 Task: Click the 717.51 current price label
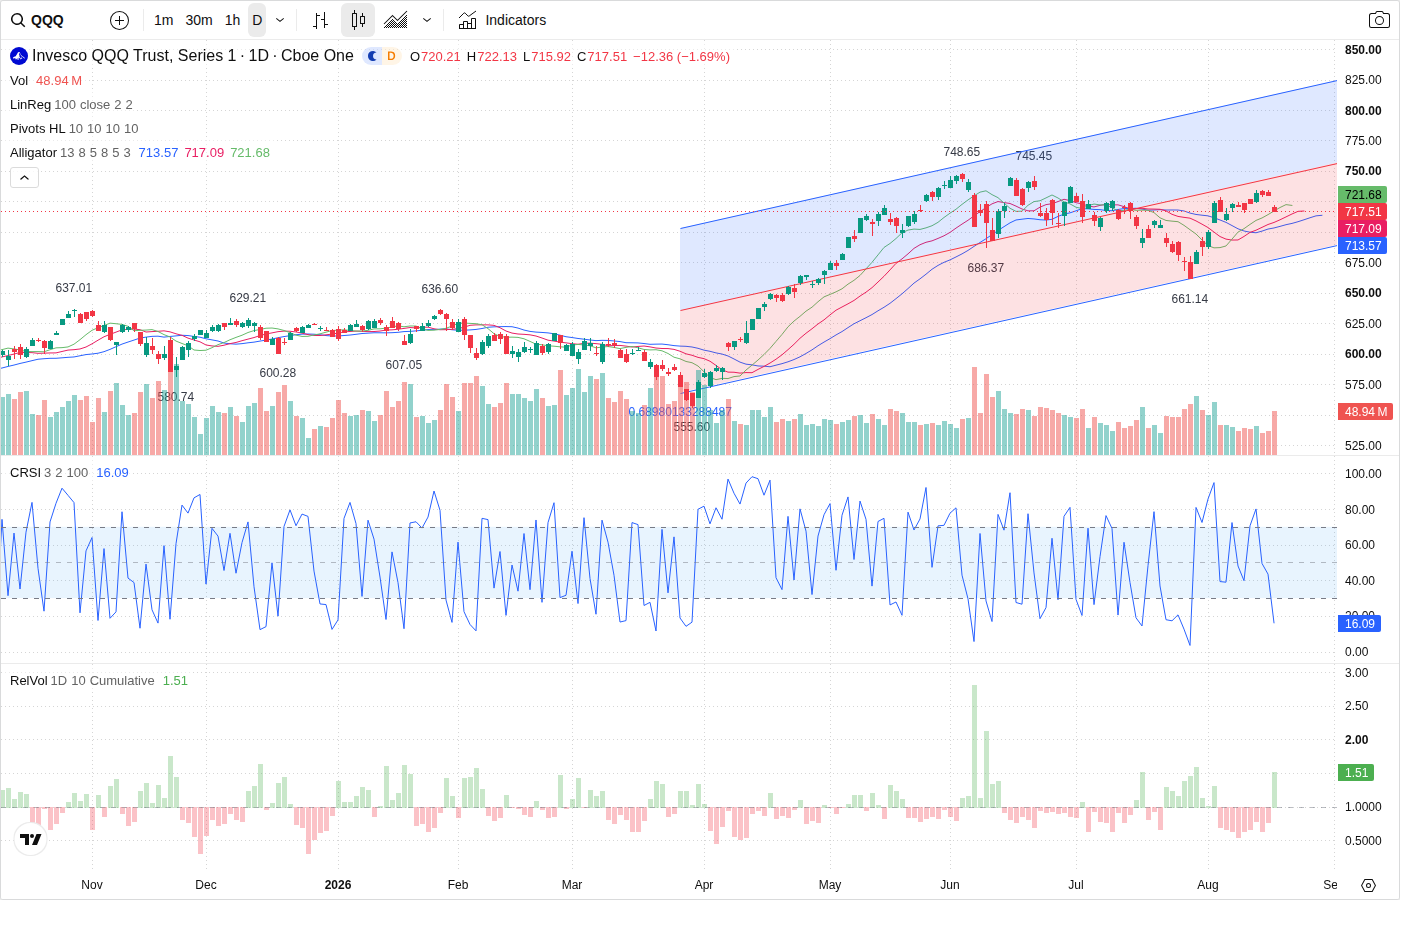pyautogui.click(x=1362, y=212)
